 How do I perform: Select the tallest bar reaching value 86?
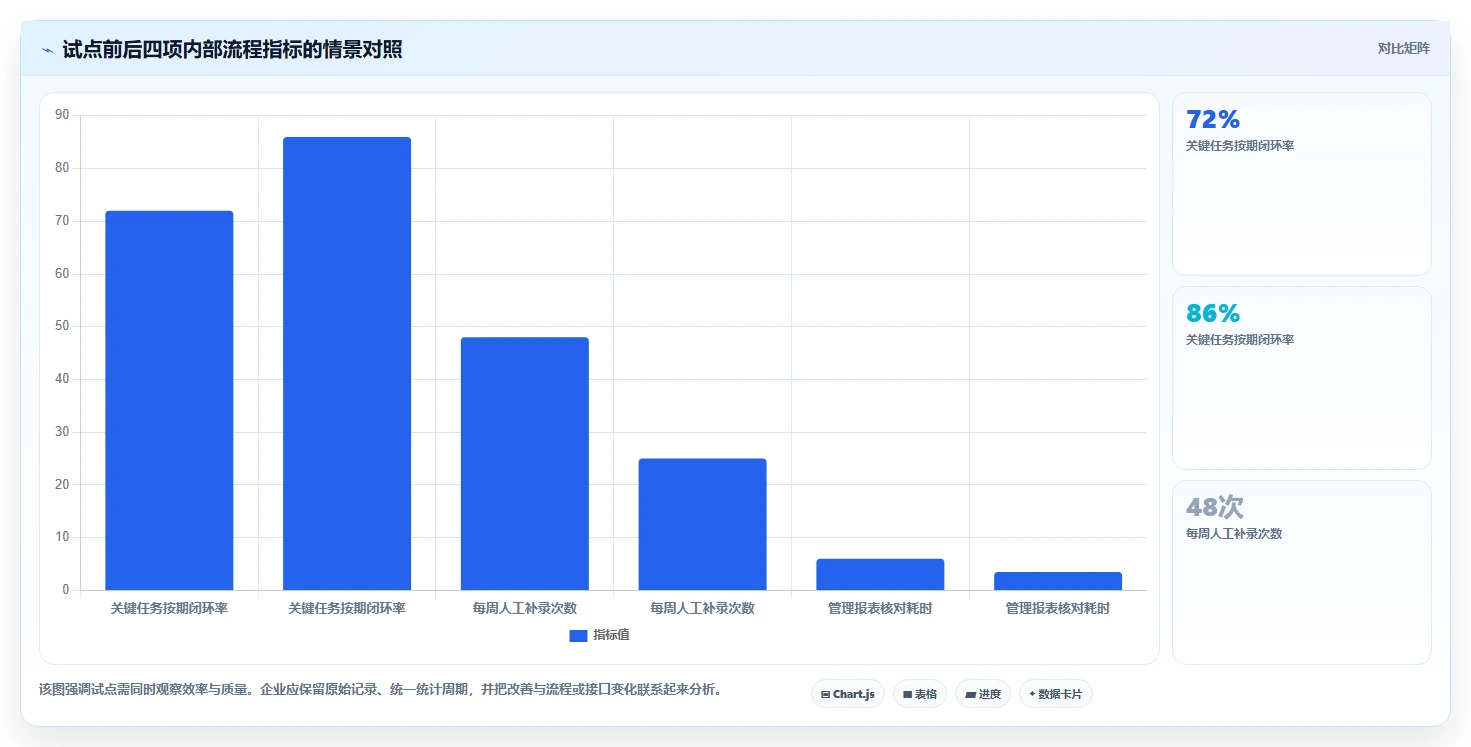point(347,363)
